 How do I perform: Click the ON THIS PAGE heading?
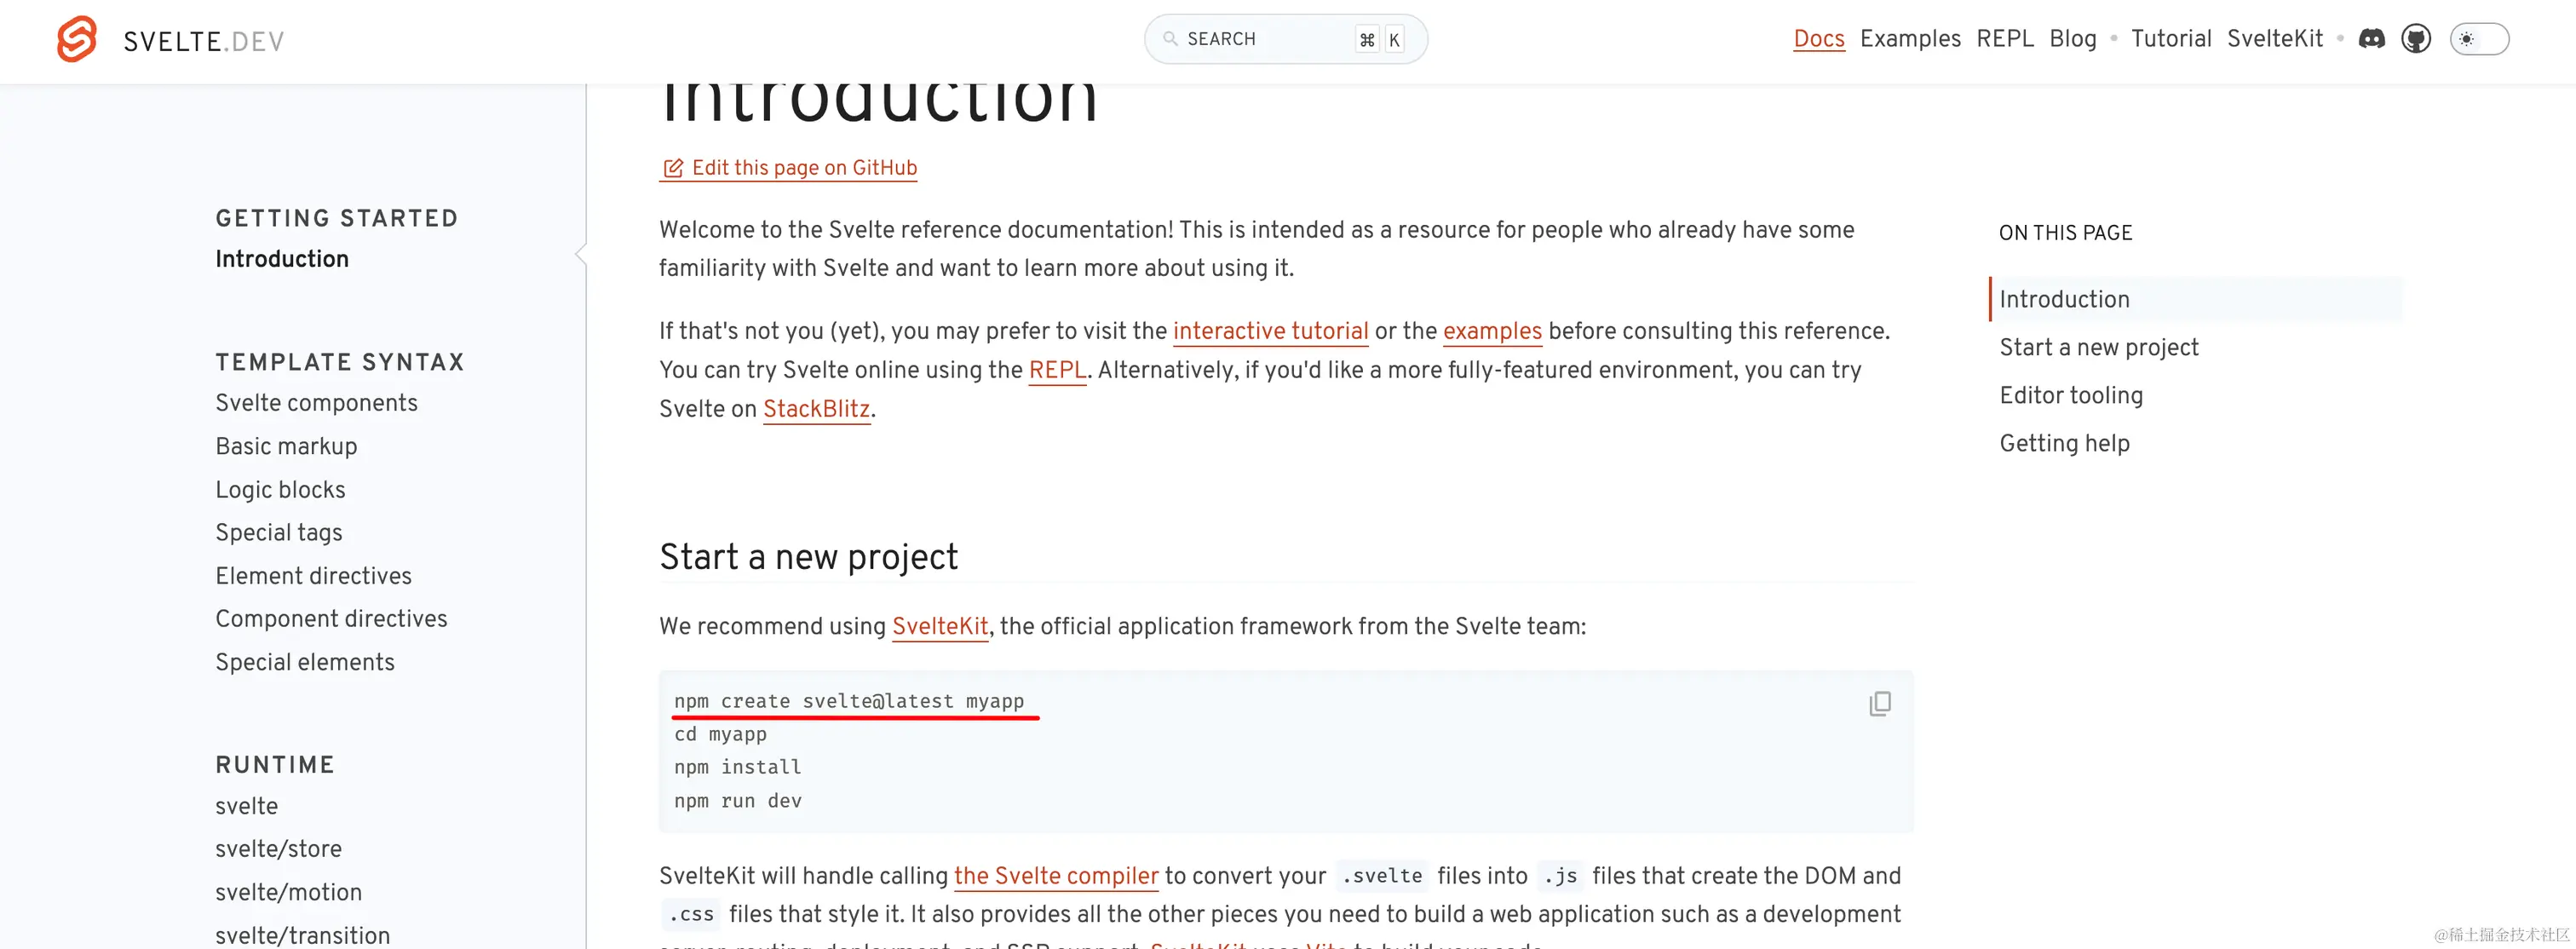[x=2065, y=233]
